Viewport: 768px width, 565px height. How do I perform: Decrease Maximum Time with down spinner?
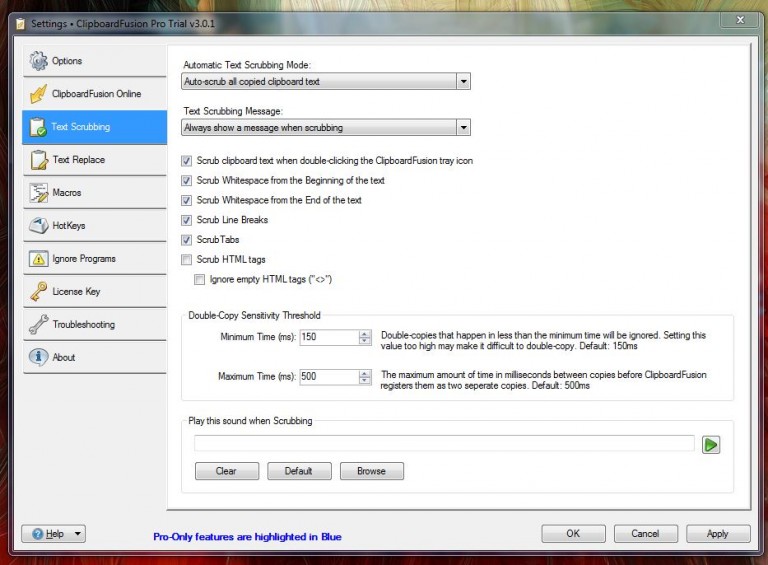(364, 380)
